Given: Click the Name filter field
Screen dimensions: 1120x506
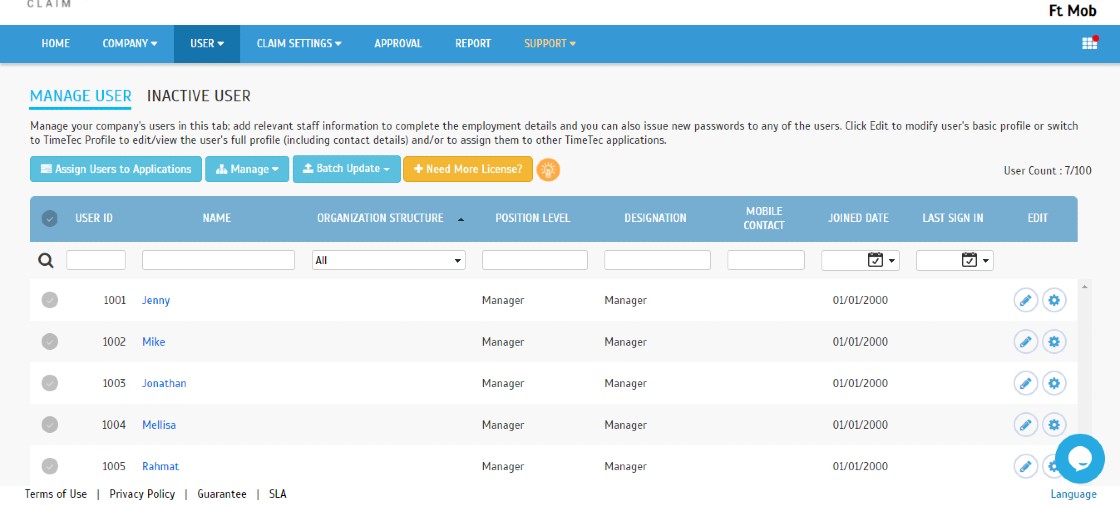Looking at the screenshot, I should pyautogui.click(x=219, y=260).
